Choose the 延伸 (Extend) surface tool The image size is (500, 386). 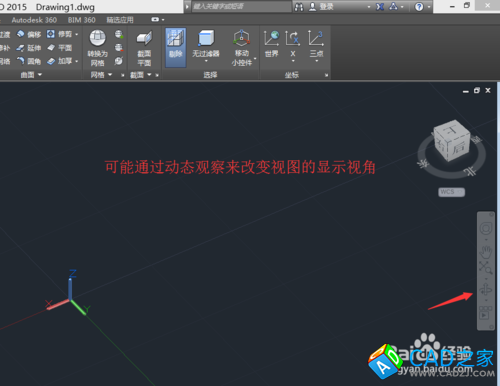coord(29,48)
